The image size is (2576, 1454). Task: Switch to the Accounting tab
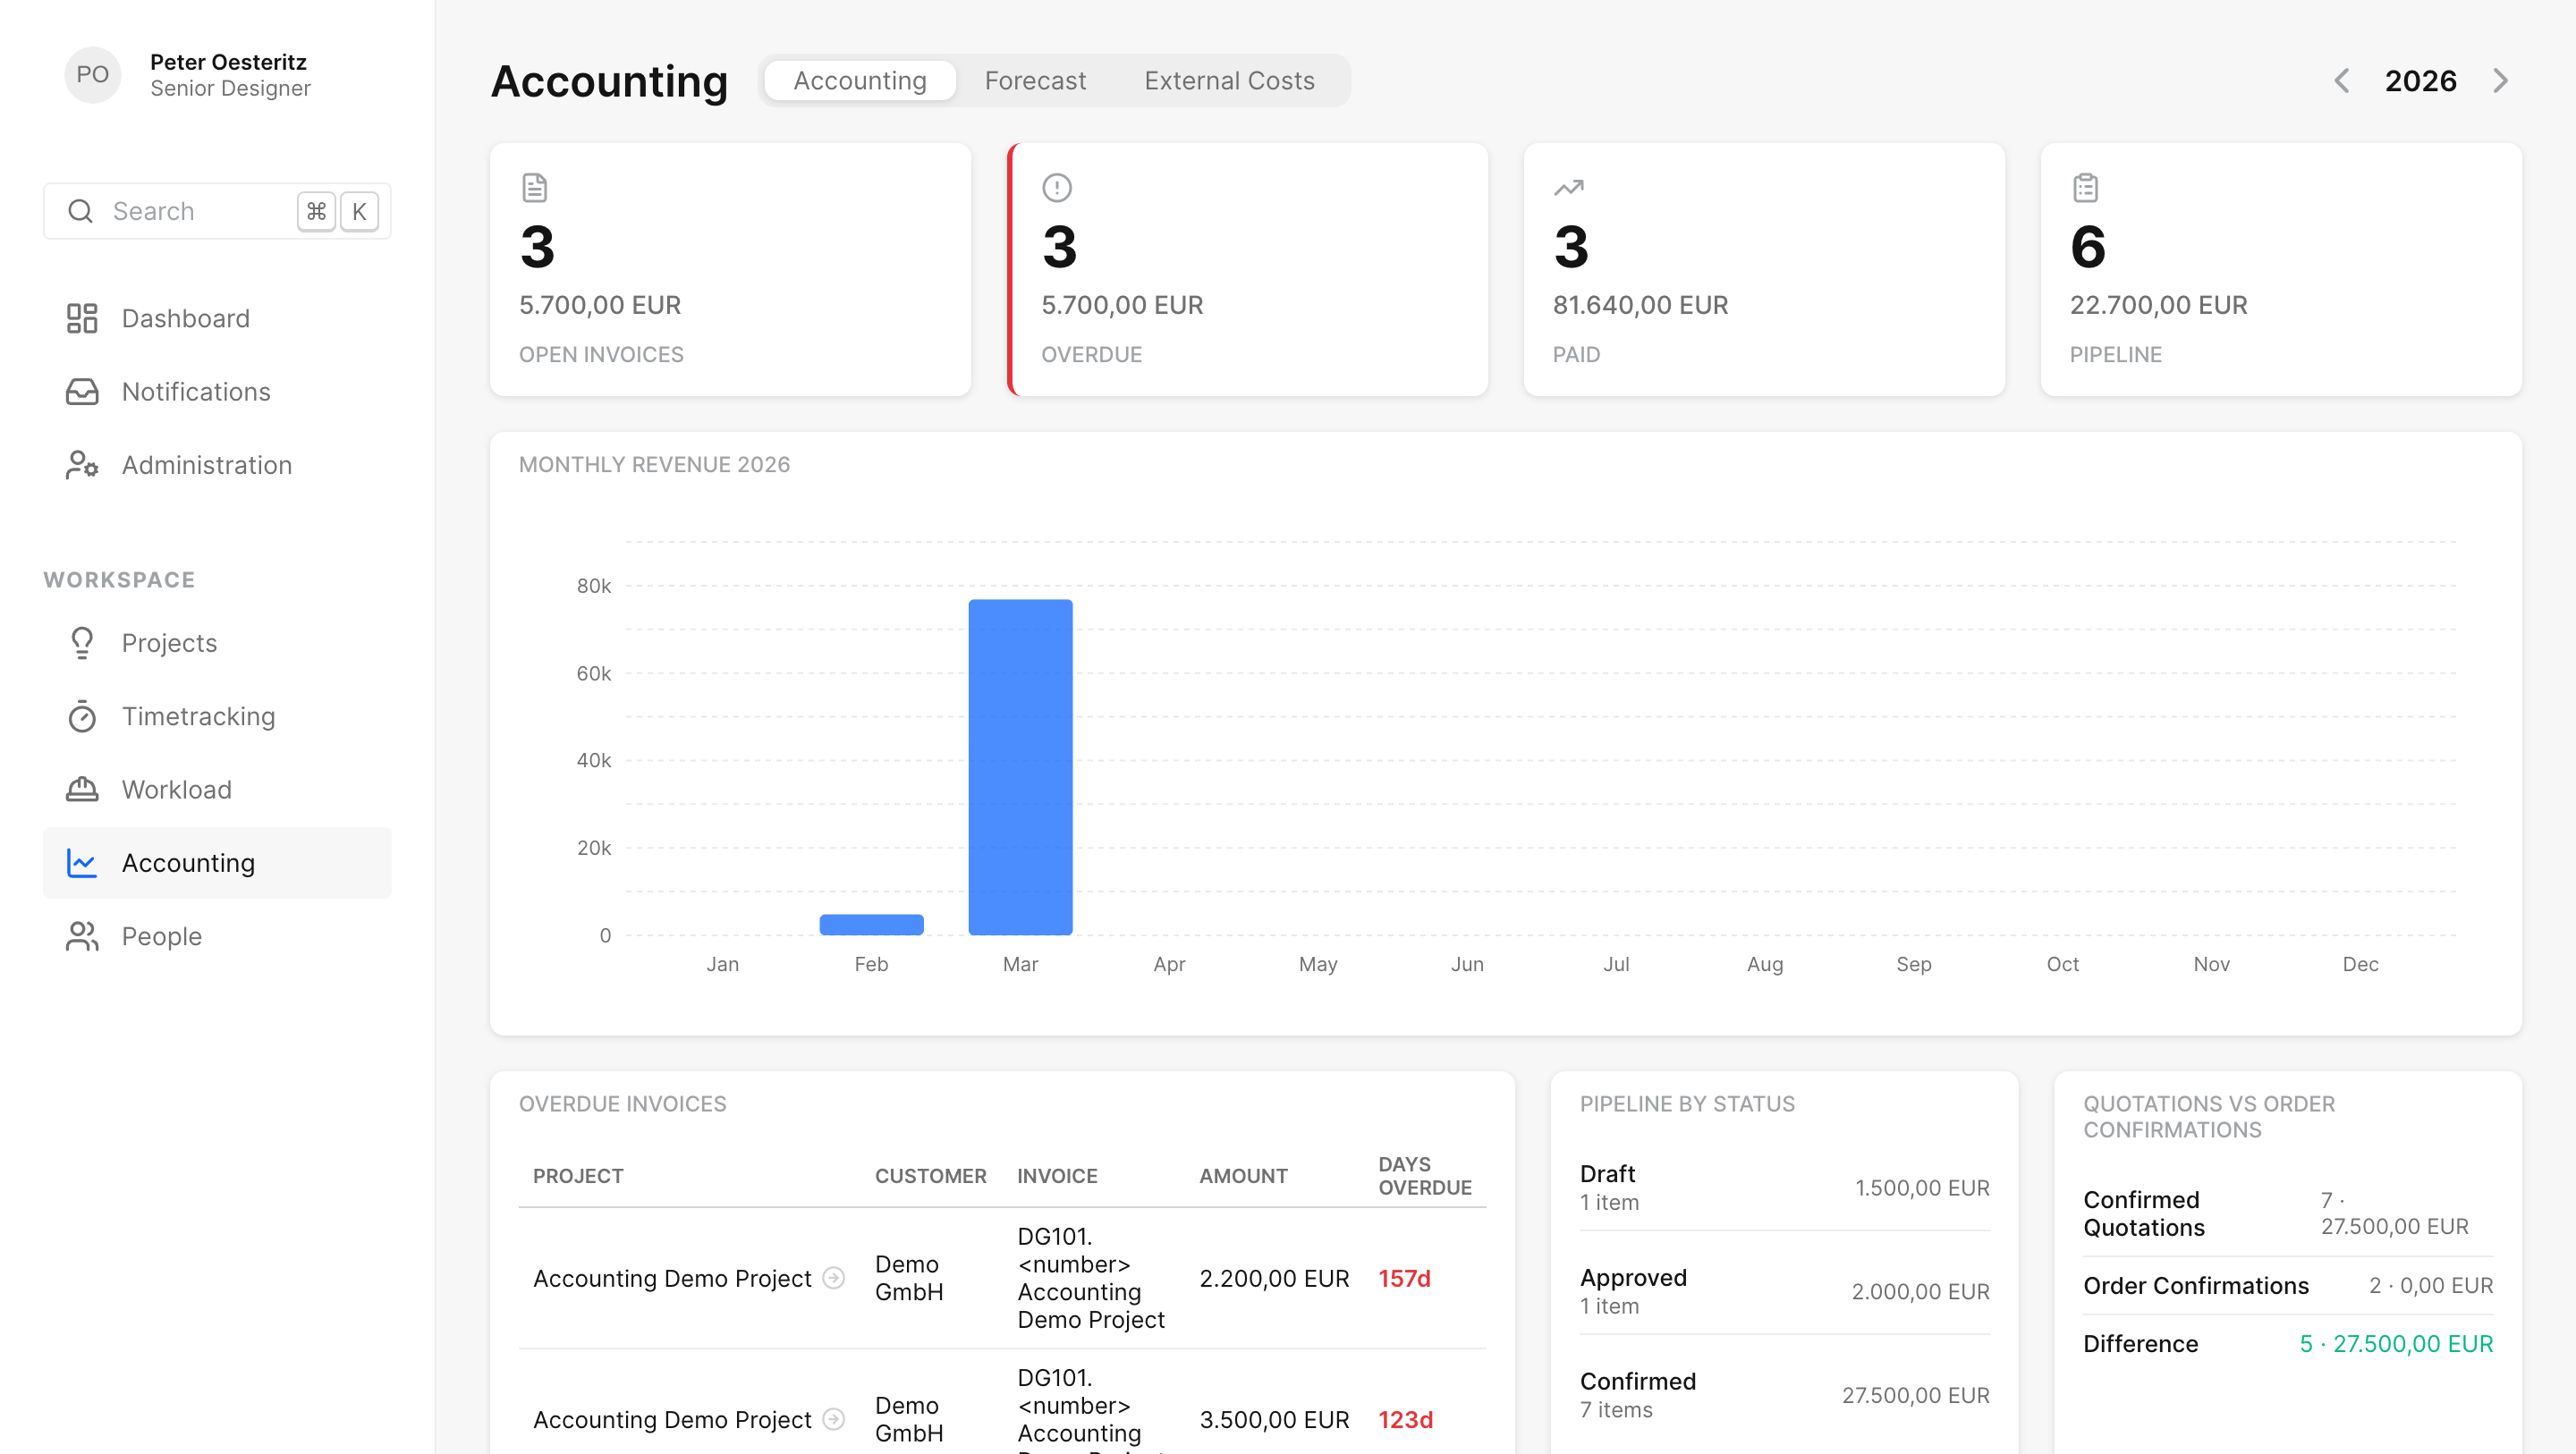860,81
